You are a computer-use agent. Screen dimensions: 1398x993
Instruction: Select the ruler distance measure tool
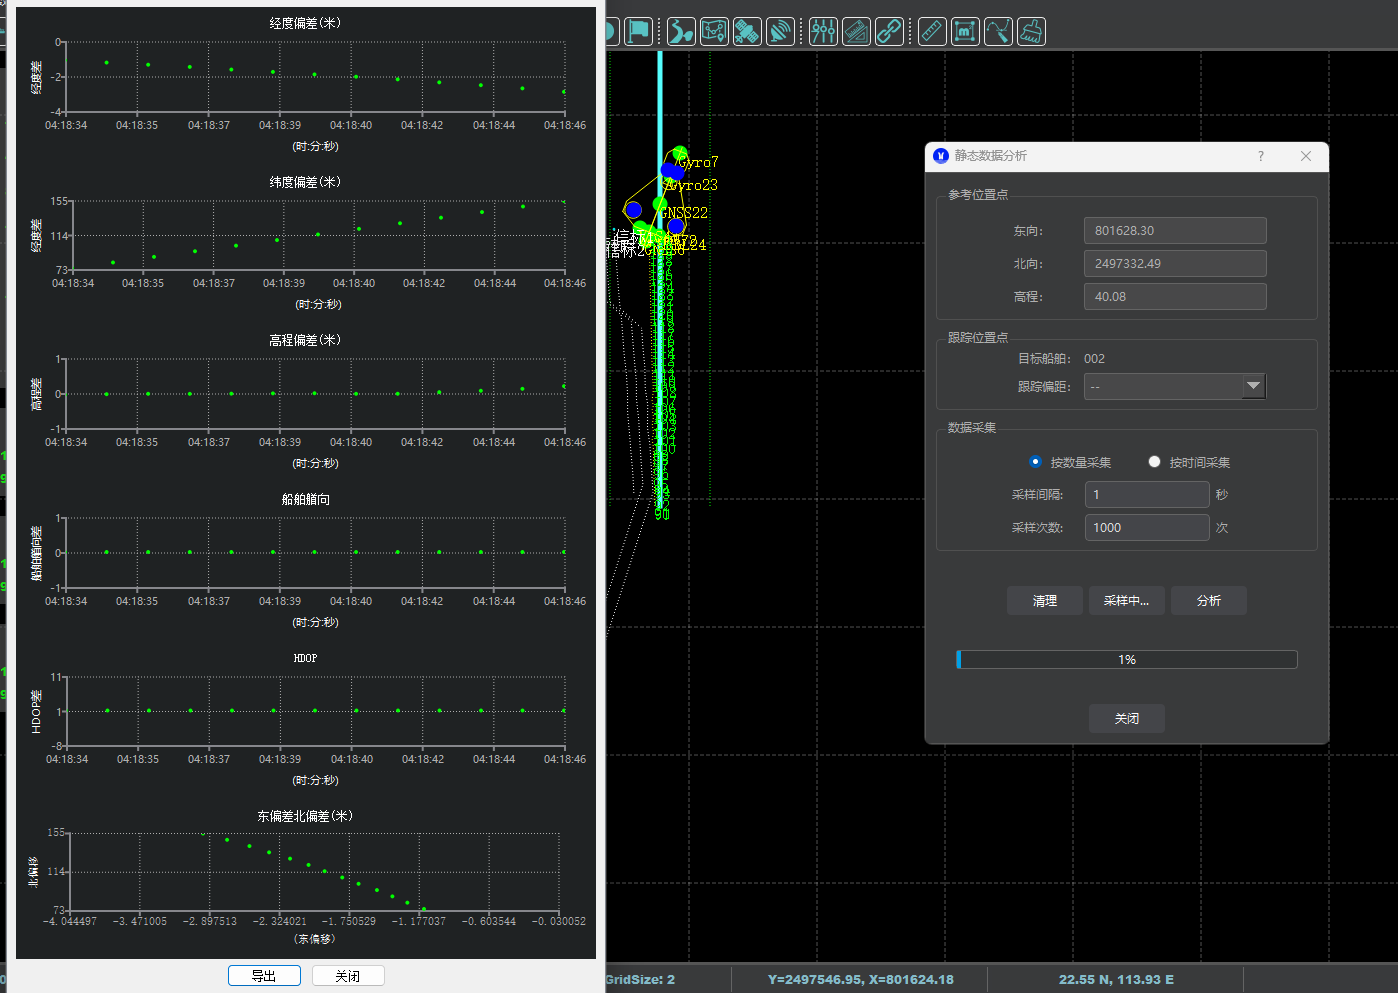click(932, 32)
